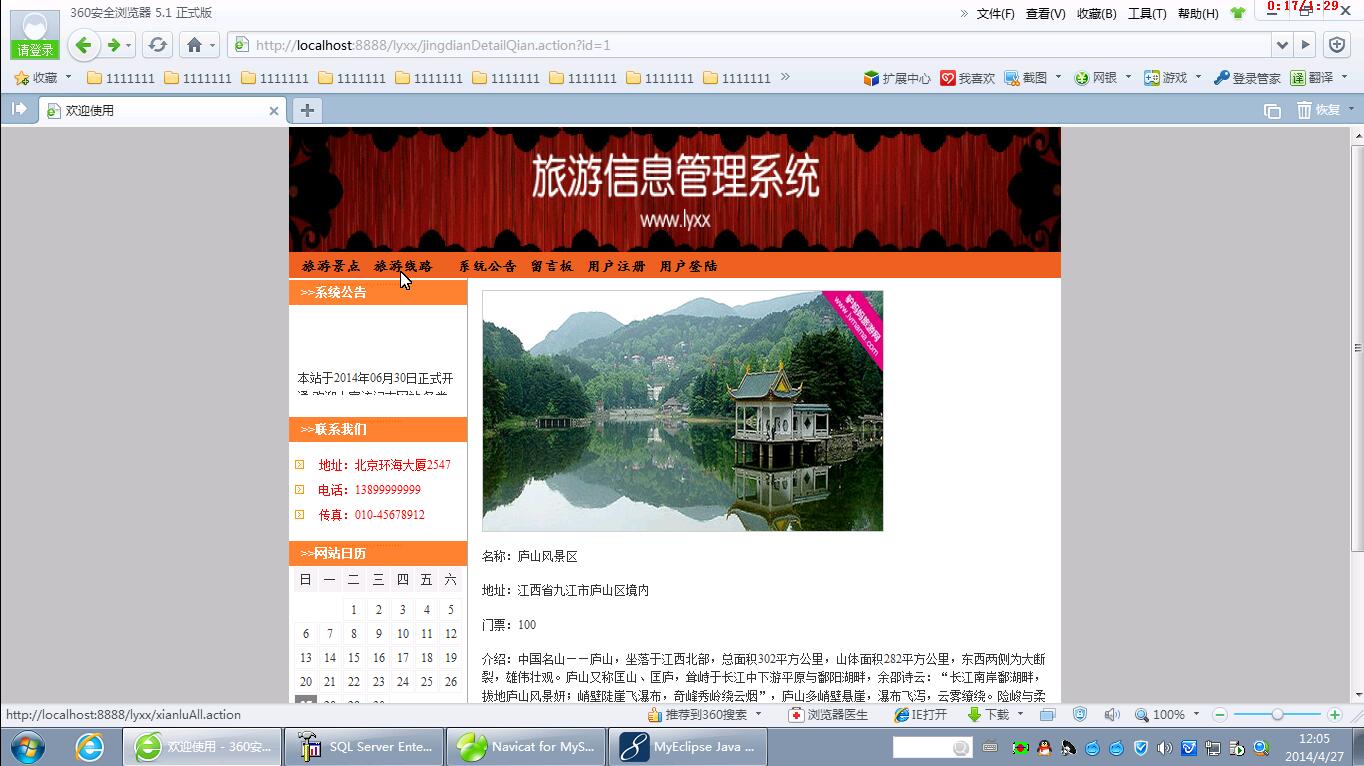This screenshot has width=1364, height=766.
Task: Expand the 游戏 dropdown arrow
Action: (x=1198, y=77)
